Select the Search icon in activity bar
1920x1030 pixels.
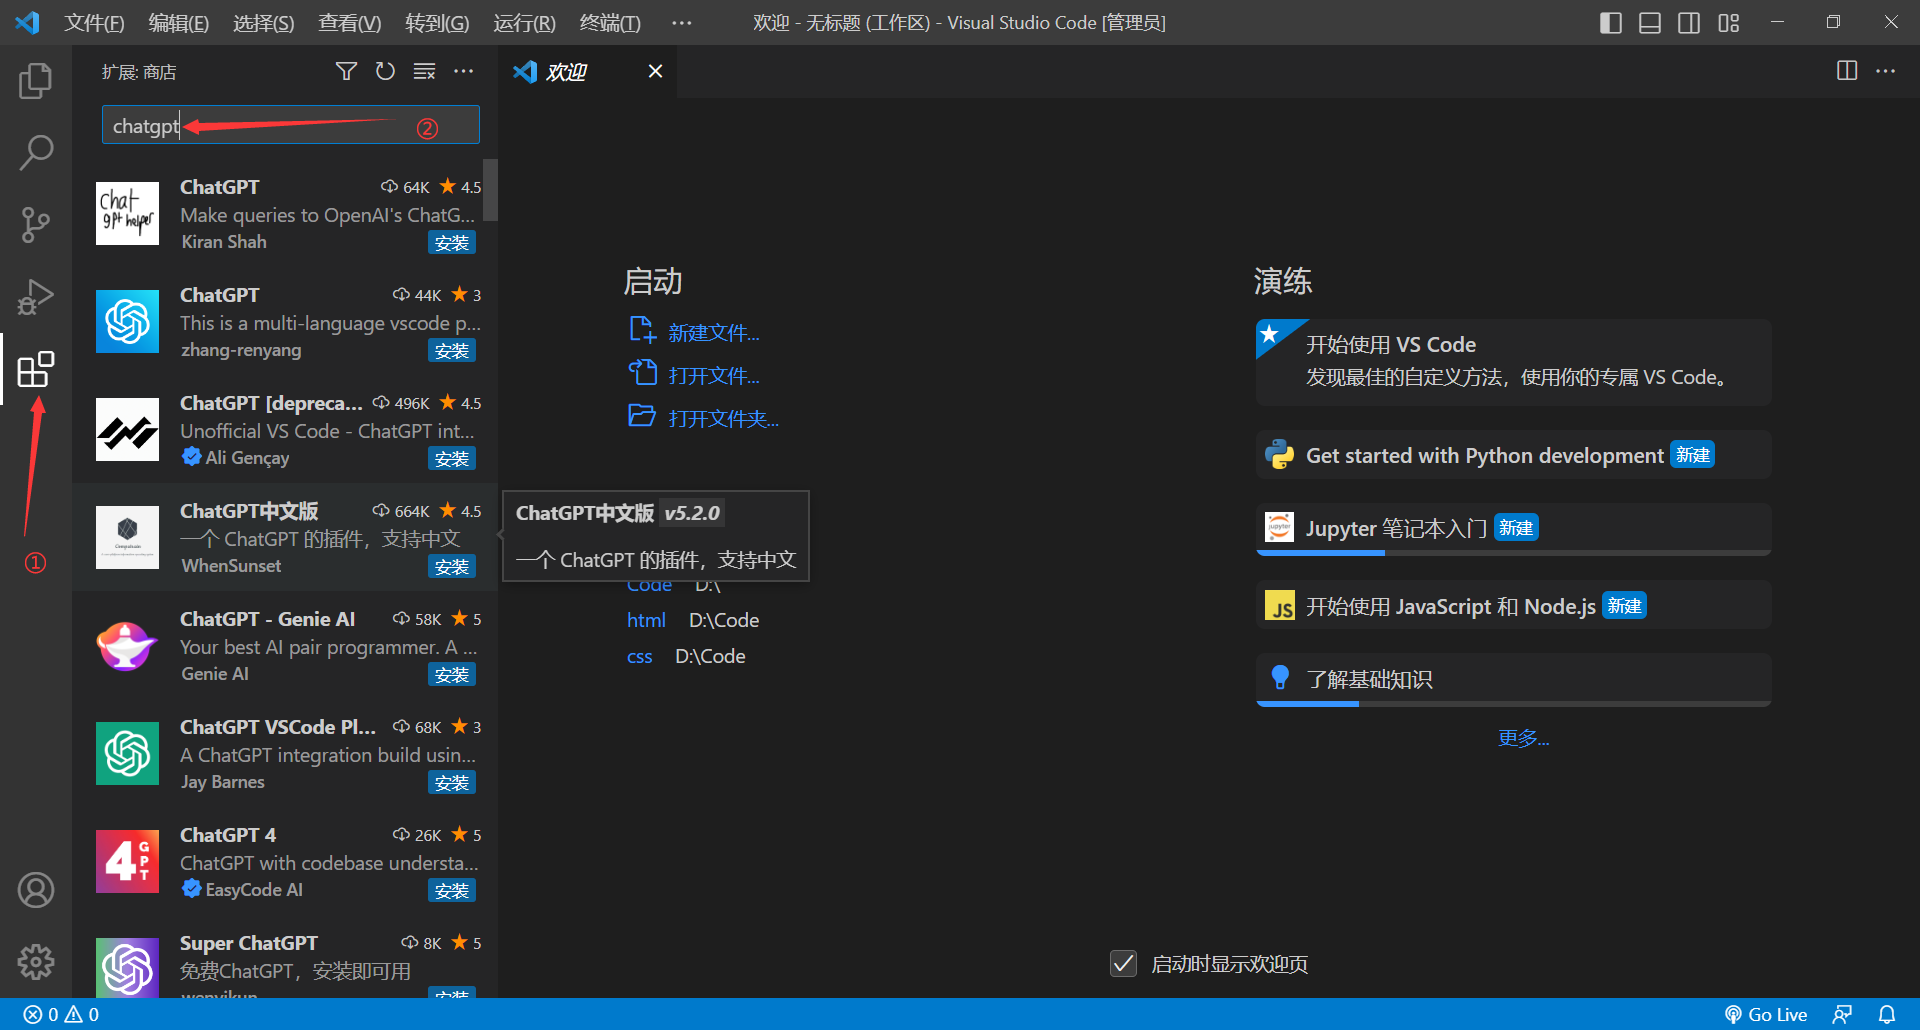tap(36, 153)
